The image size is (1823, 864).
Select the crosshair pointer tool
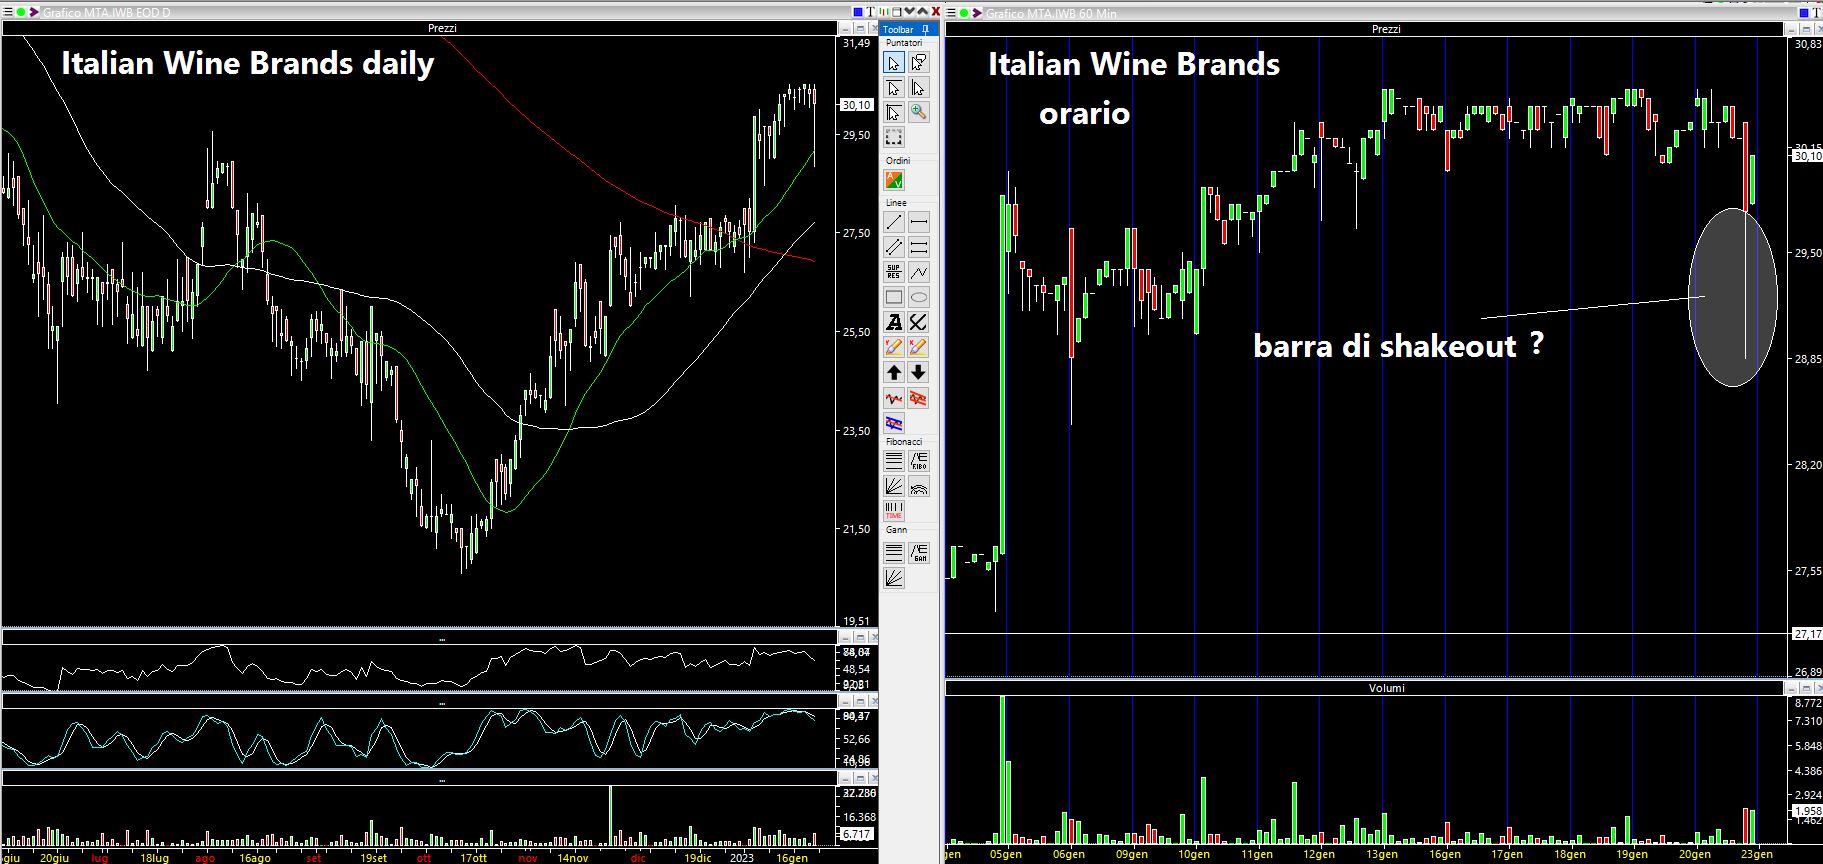(894, 112)
